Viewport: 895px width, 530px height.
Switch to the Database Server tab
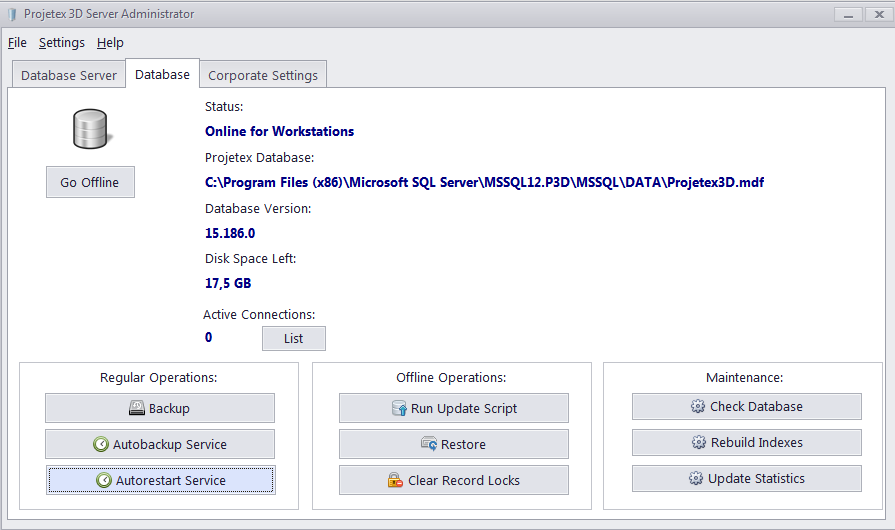point(68,75)
